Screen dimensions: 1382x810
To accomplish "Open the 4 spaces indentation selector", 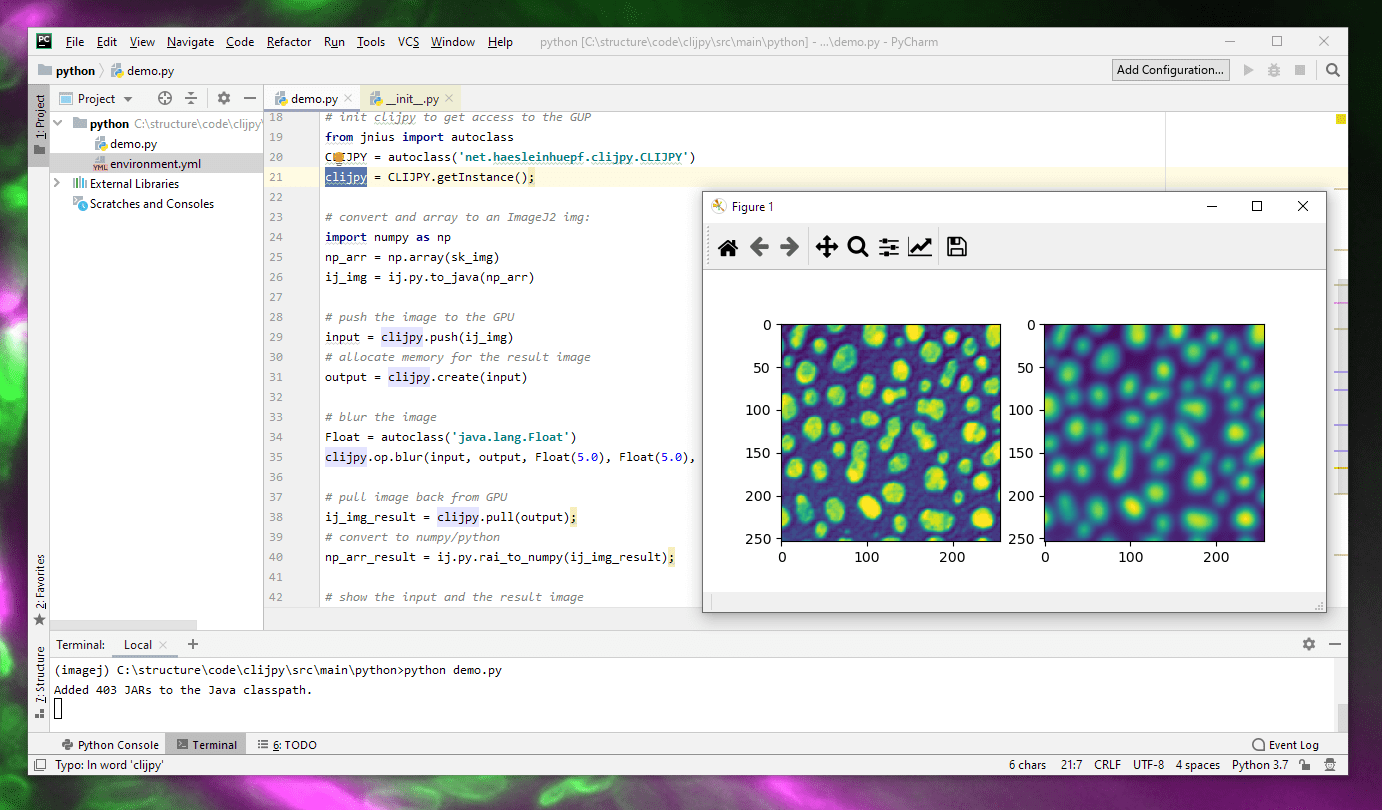I will point(1197,765).
